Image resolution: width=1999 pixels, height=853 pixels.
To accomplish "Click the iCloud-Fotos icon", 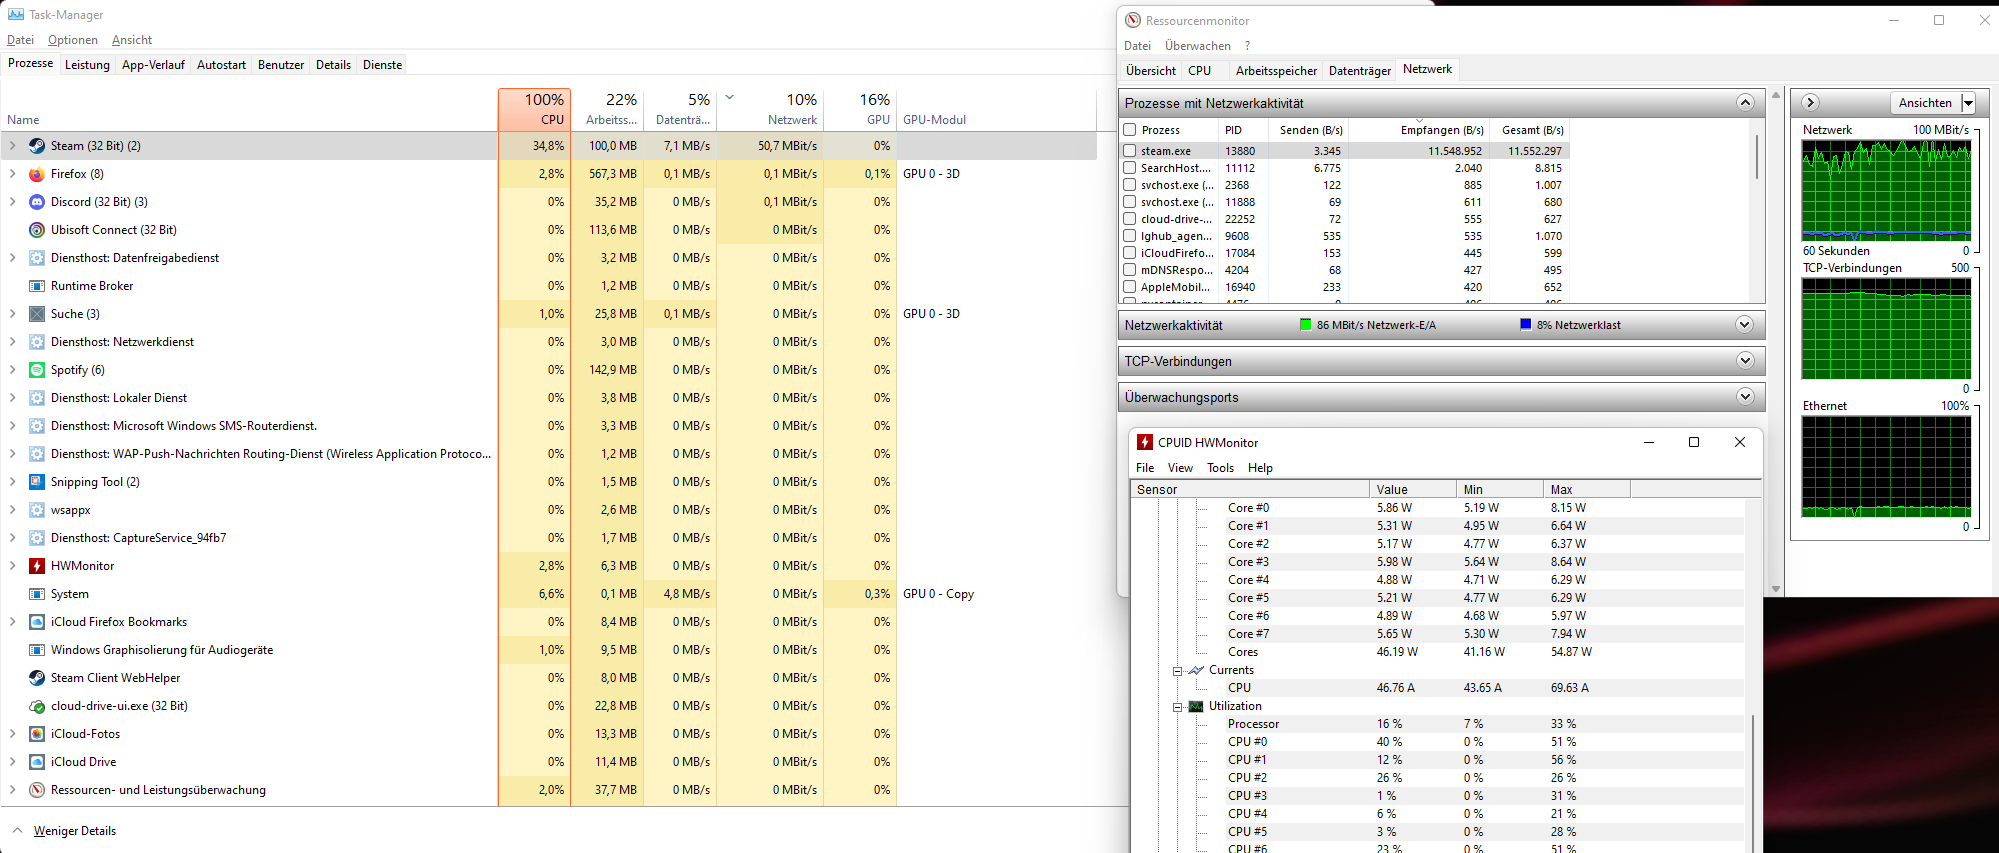I will point(37,734).
